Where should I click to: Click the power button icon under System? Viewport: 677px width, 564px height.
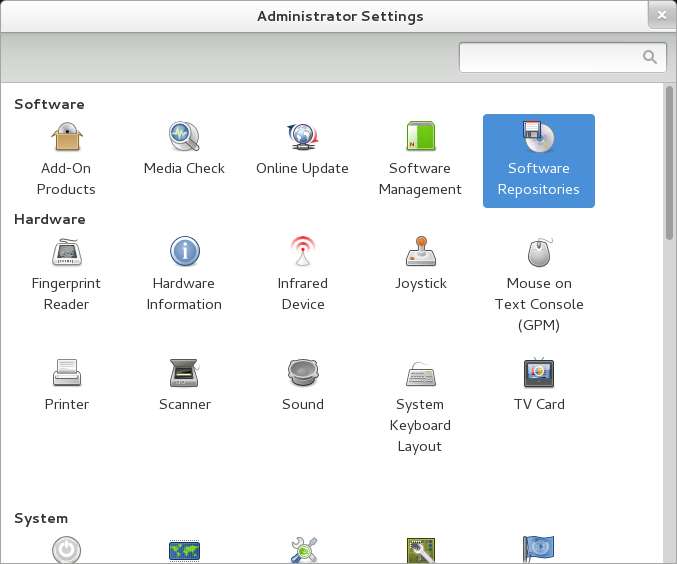[66, 550]
